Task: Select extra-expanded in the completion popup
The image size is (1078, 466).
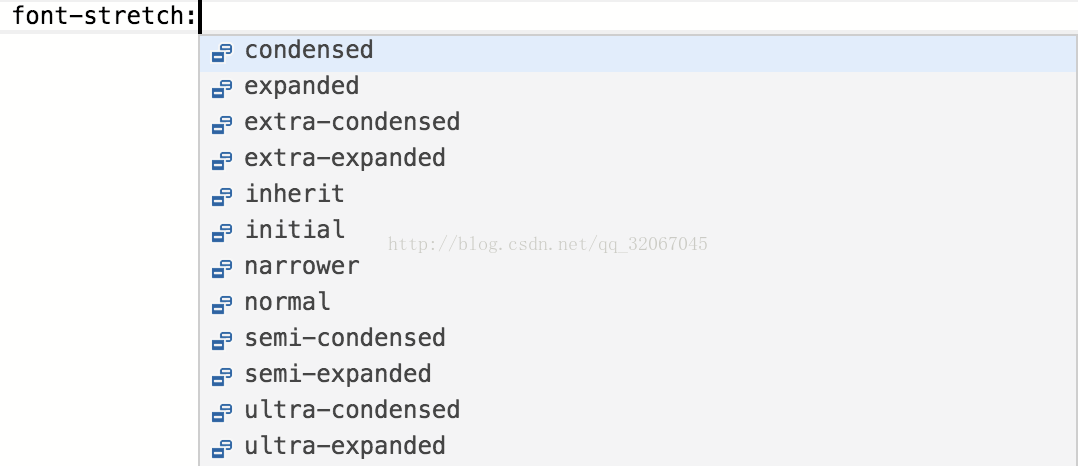Action: pos(638,161)
